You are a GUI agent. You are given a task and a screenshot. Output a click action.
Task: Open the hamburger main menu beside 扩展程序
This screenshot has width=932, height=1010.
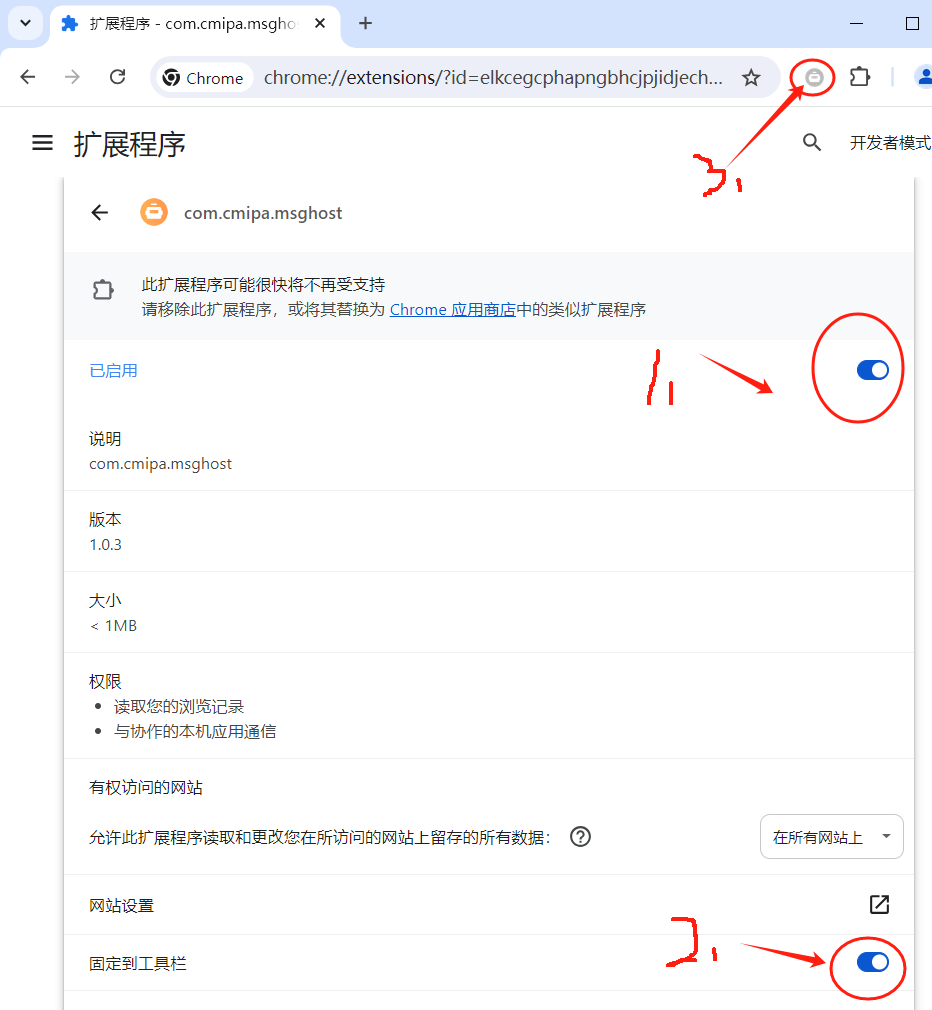(x=43, y=142)
